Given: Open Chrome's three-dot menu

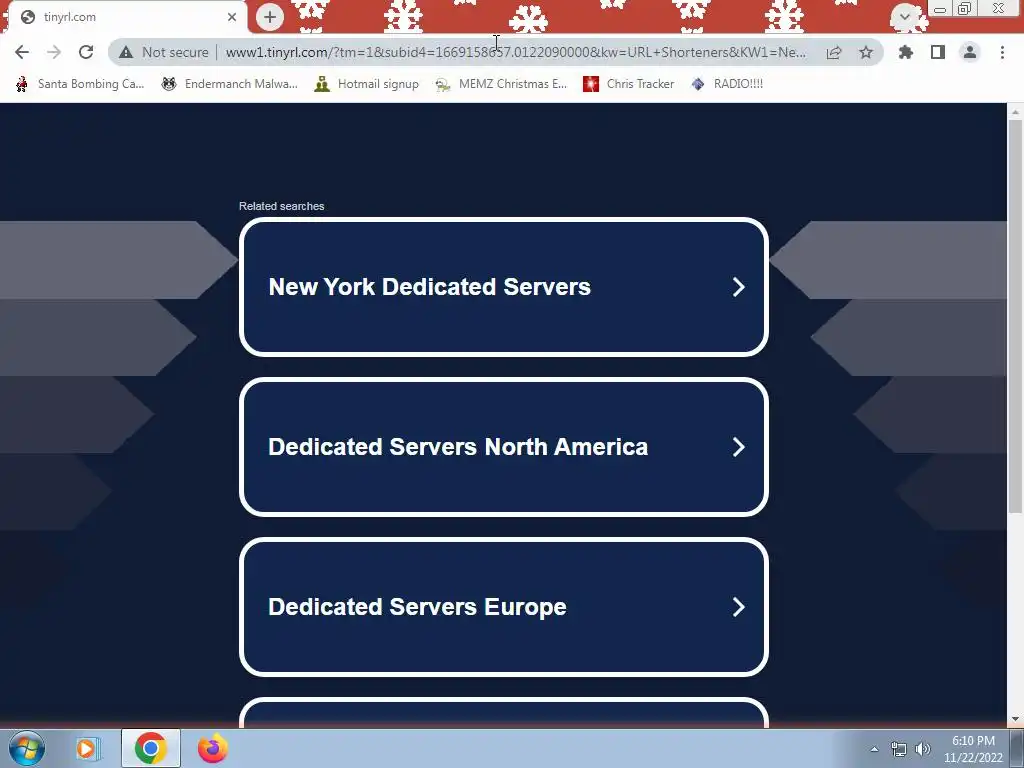Looking at the screenshot, I should tap(1002, 52).
